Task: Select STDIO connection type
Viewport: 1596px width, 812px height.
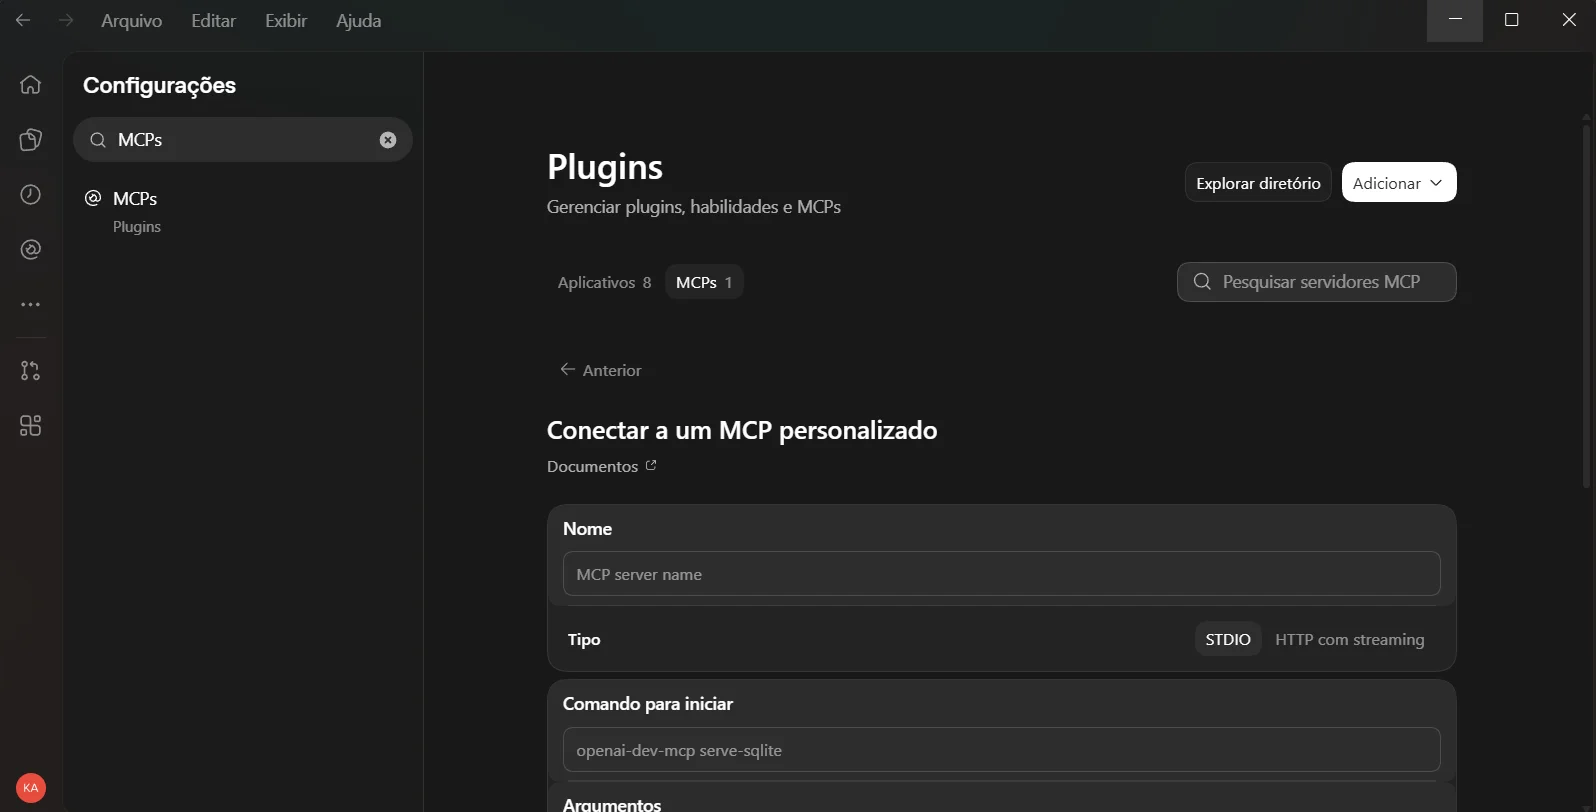Action: click(1228, 639)
